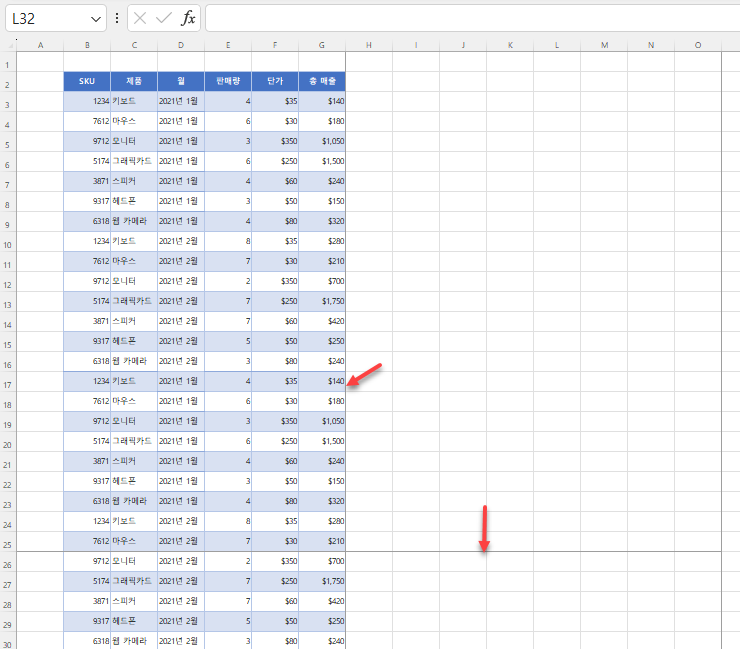Select column G header
Screen dimensions: 740x649
[x=322, y=45]
